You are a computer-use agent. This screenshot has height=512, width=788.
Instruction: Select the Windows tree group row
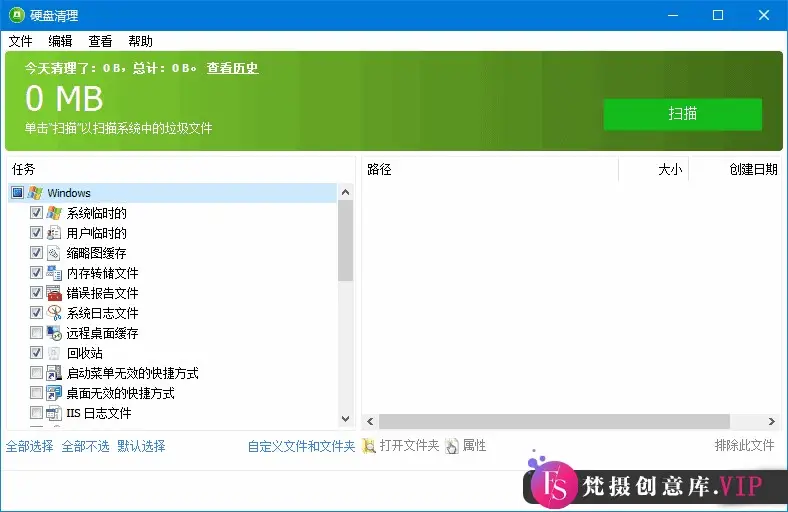point(172,193)
